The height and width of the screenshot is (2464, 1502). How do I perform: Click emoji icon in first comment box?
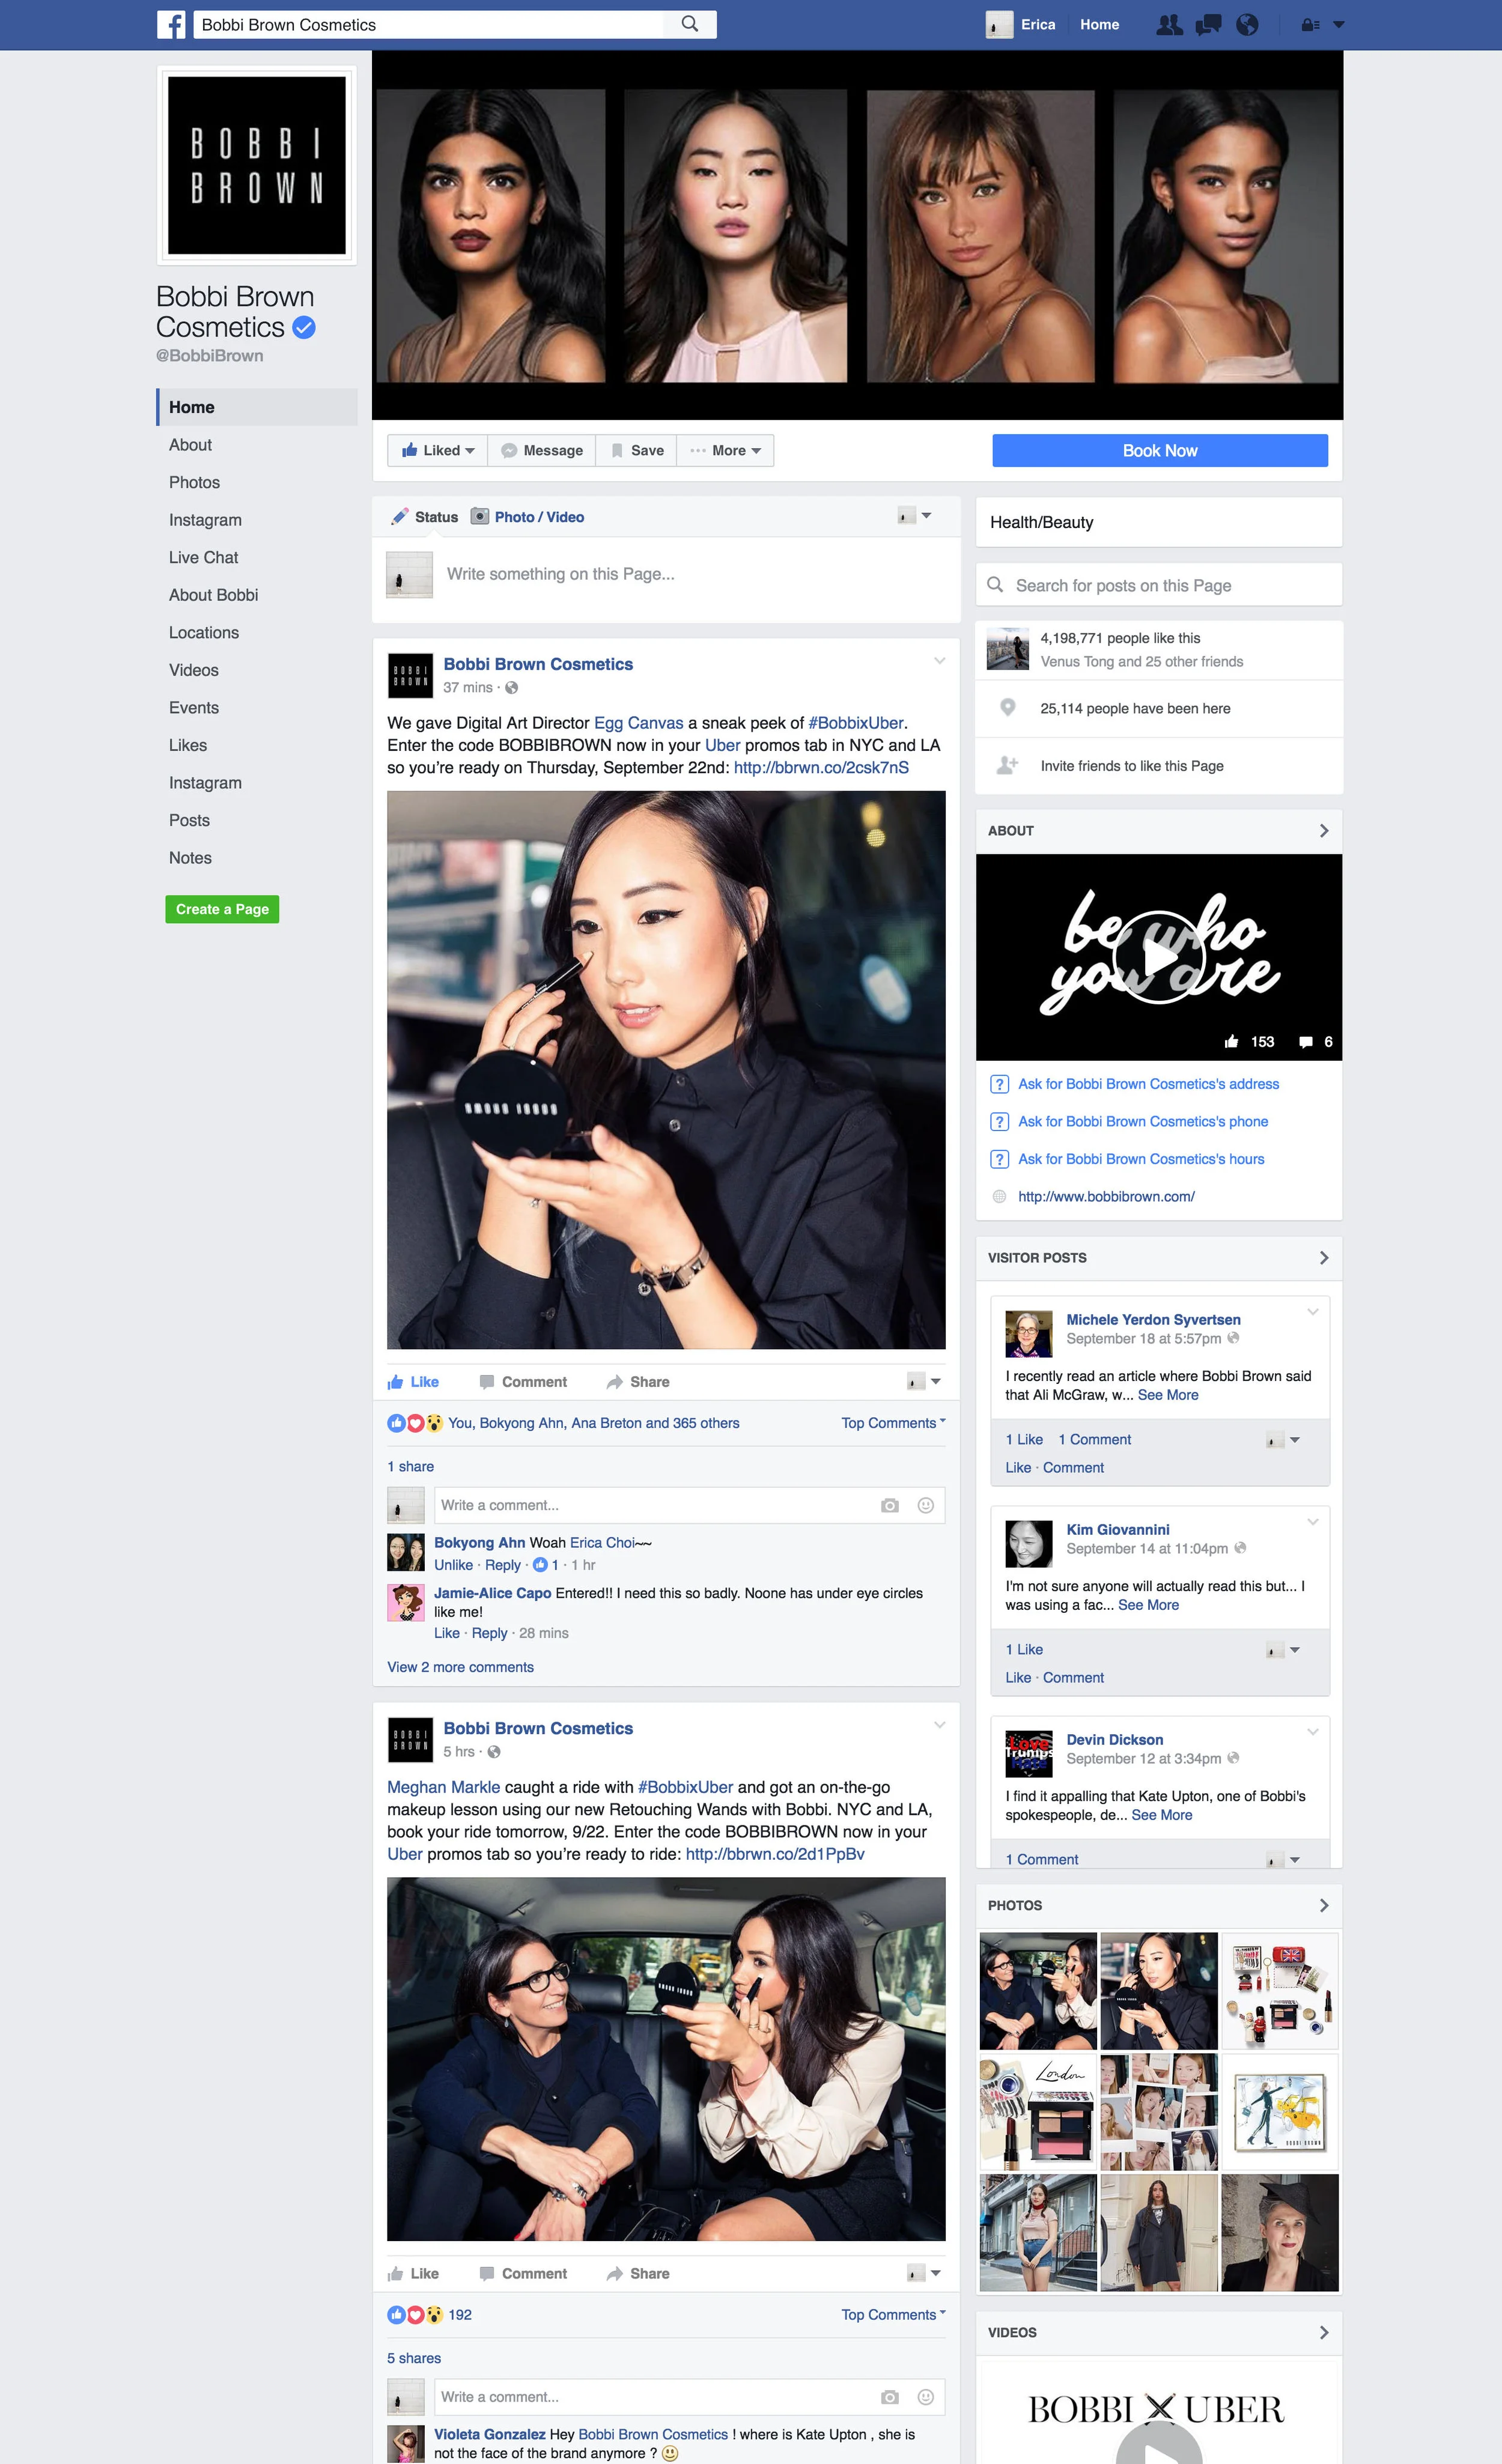pyautogui.click(x=925, y=1505)
